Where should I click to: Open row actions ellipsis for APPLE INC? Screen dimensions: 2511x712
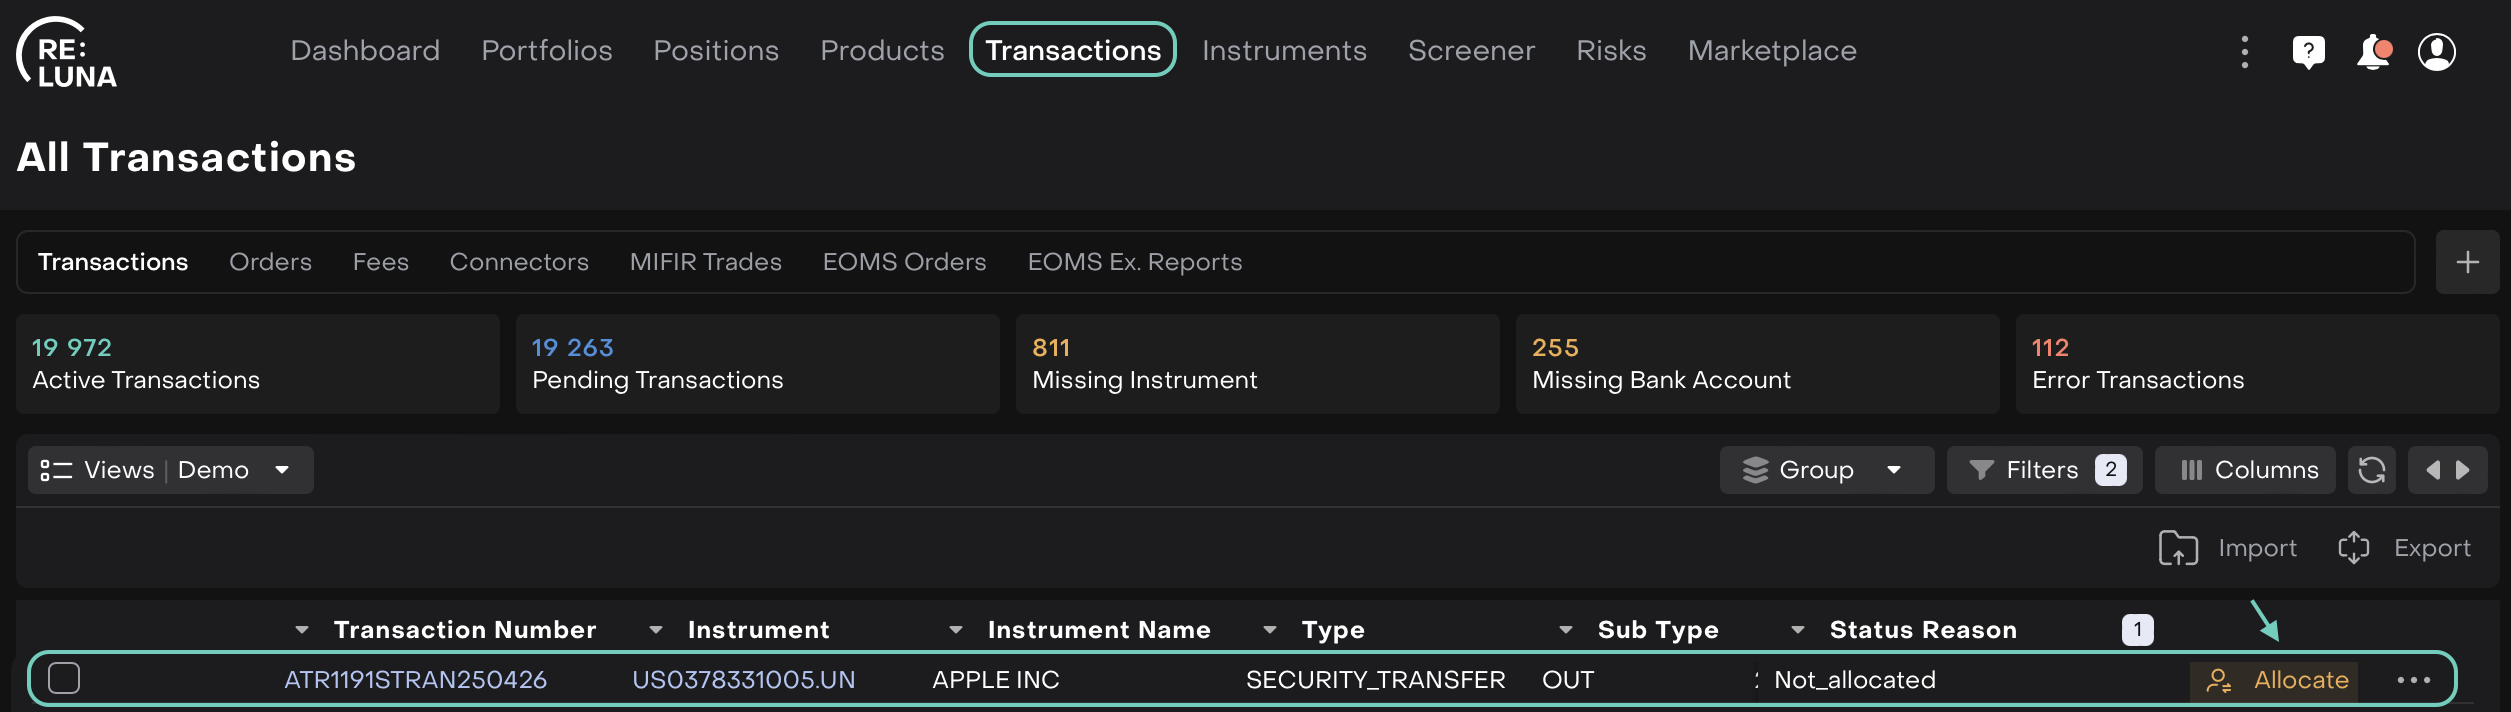click(2413, 680)
